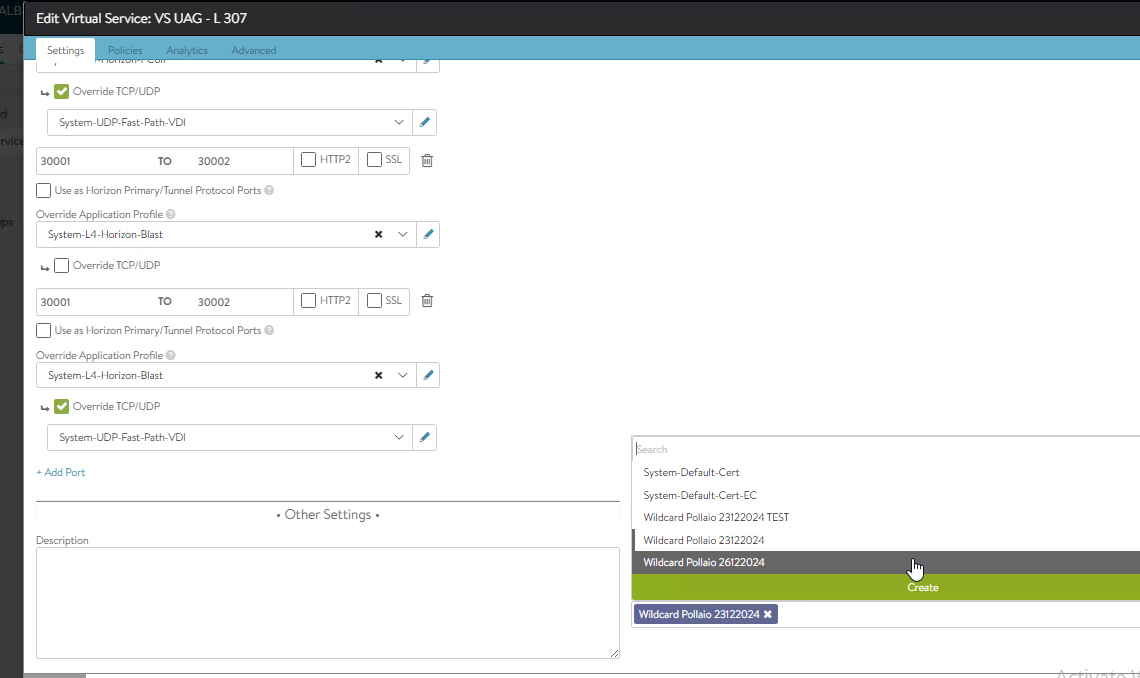Open the Advanced tab

(x=253, y=50)
